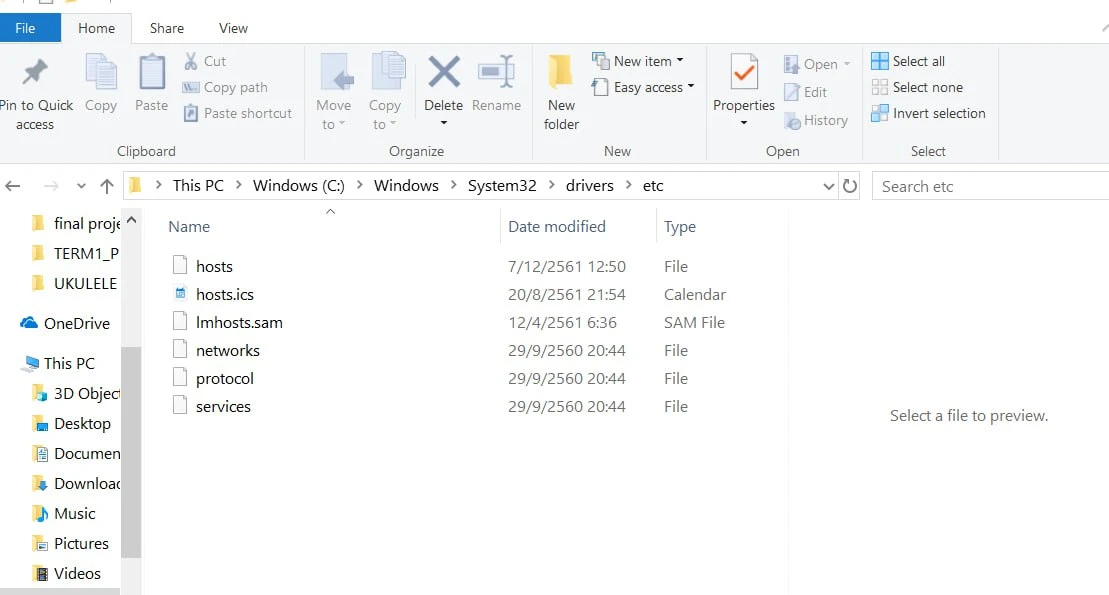Click the Copy icon in Clipboard group
The width and height of the screenshot is (1109, 595).
pyautogui.click(x=101, y=71)
